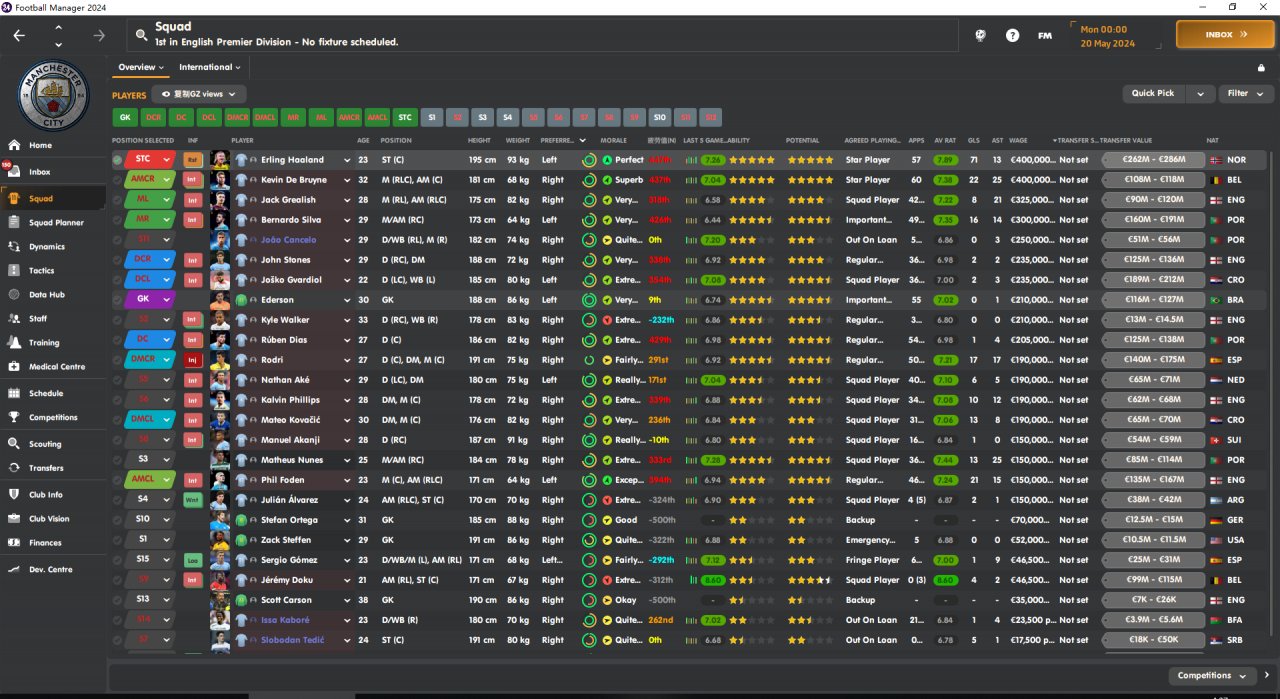Image resolution: width=1280 pixels, height=699 pixels.
Task: Select the S3 substitute pill
Action: (x=482, y=117)
